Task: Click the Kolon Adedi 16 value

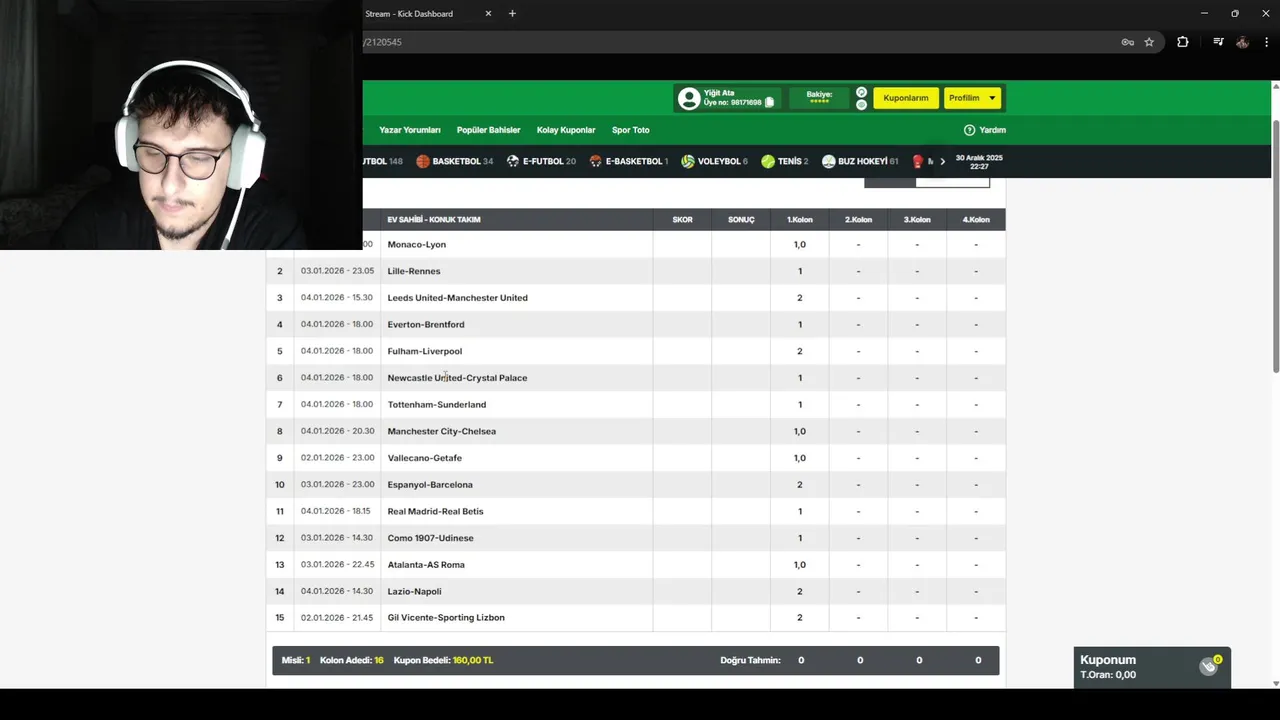Action: pyautogui.click(x=379, y=660)
